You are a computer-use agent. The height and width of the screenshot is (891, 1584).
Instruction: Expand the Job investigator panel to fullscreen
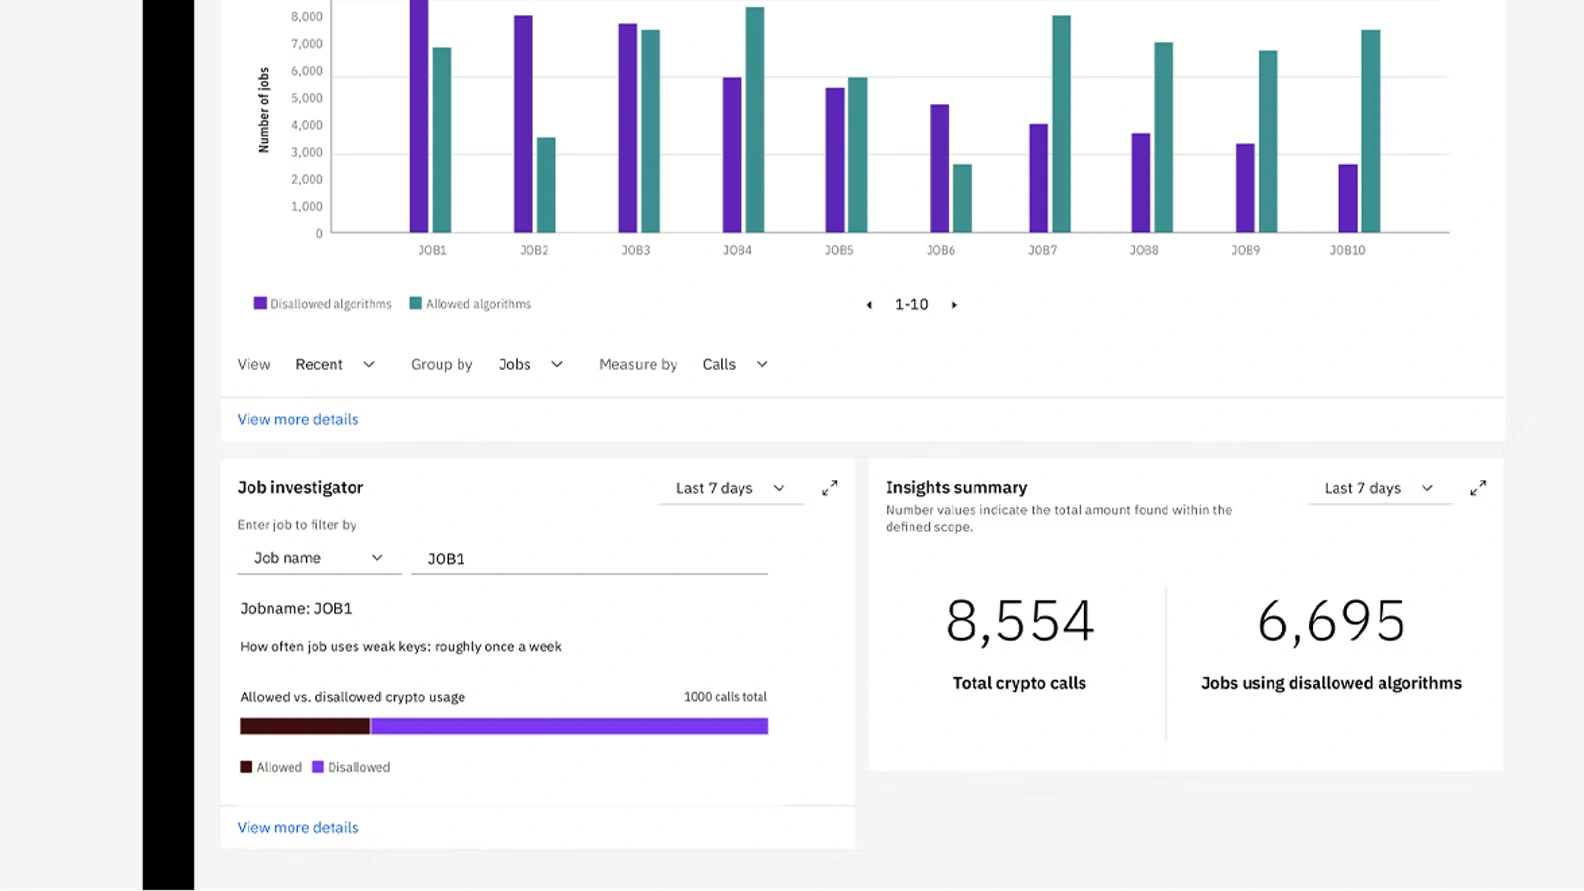[829, 488]
